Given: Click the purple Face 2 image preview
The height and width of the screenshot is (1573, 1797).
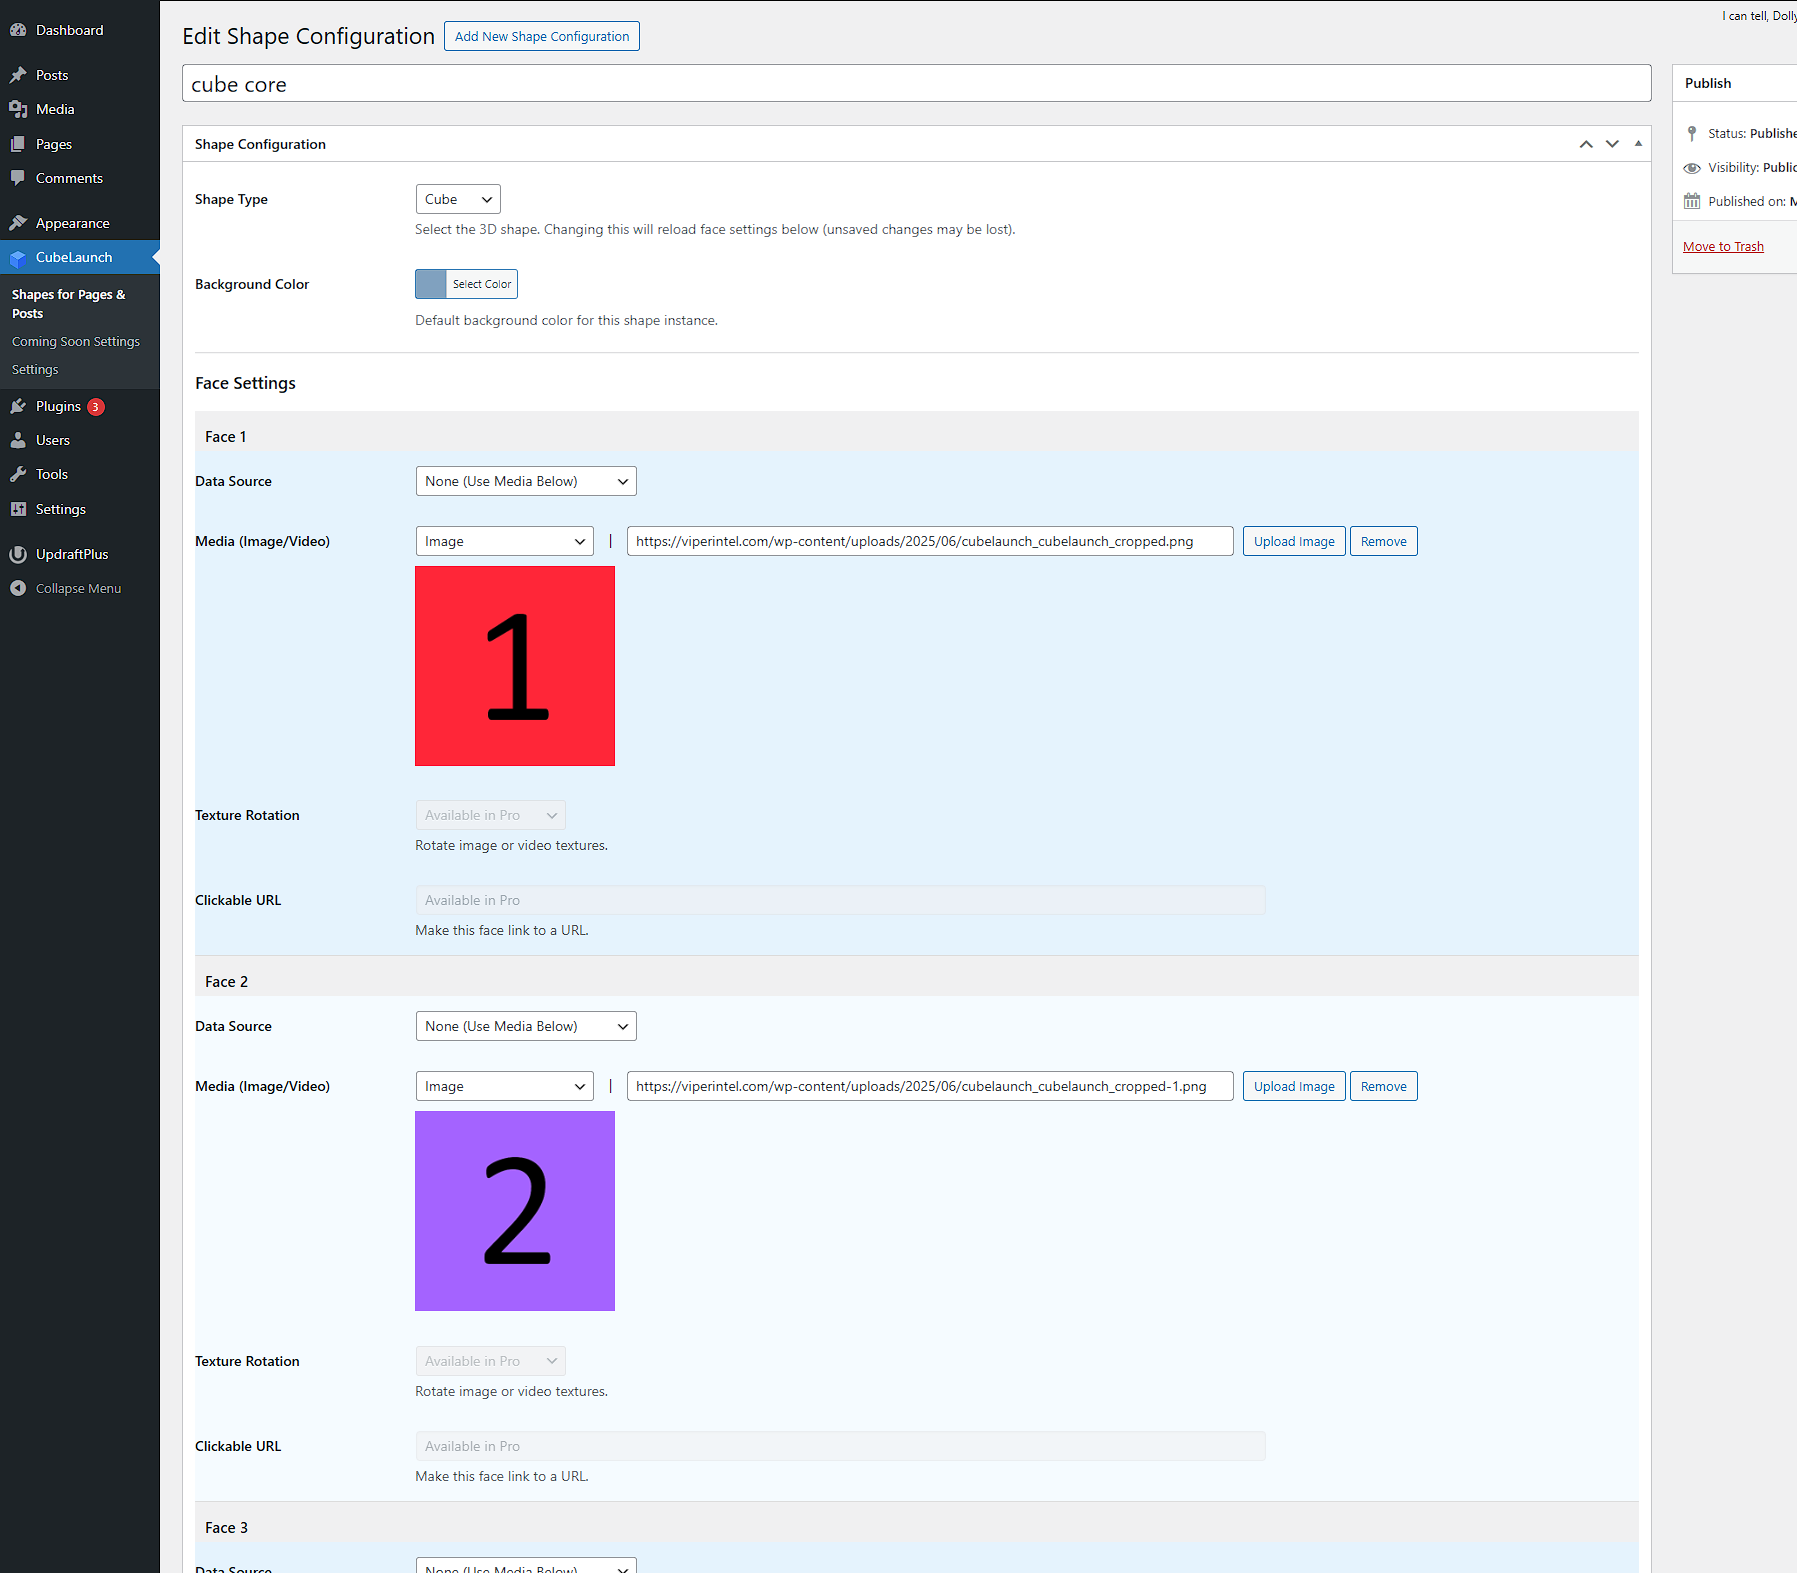Looking at the screenshot, I should coord(515,1211).
